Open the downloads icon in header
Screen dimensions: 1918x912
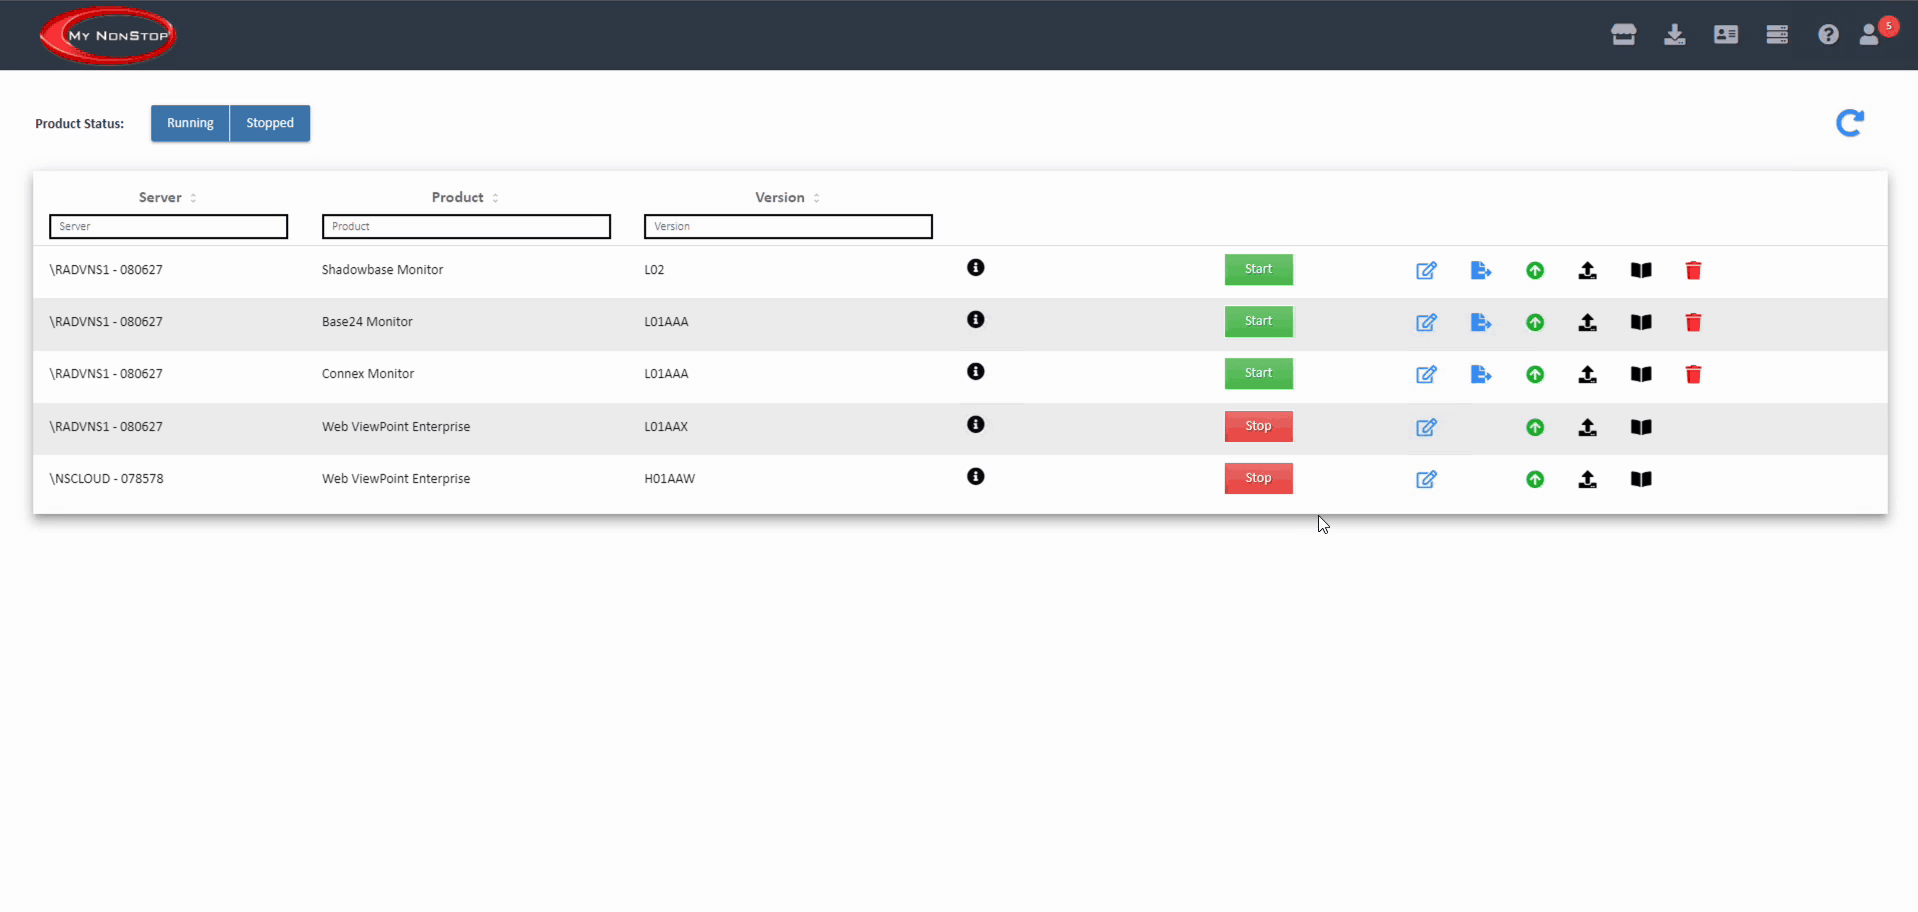pos(1675,35)
